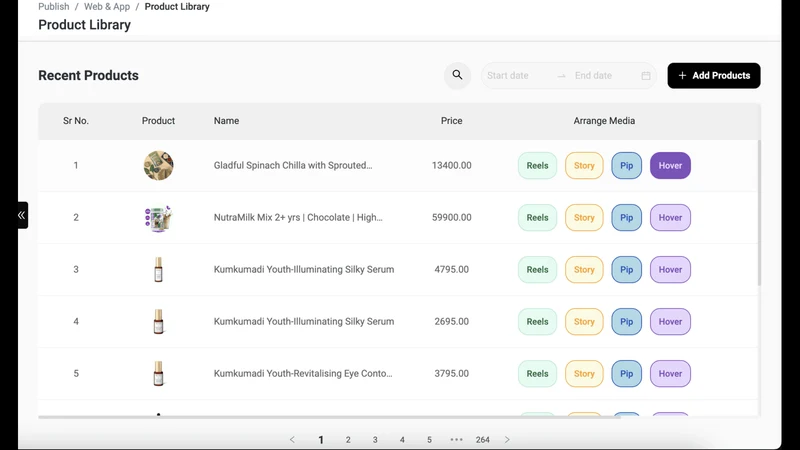Select Kumkumadi Youth-Revitalising Eye Conto name
This screenshot has height=450, width=800.
[303, 373]
